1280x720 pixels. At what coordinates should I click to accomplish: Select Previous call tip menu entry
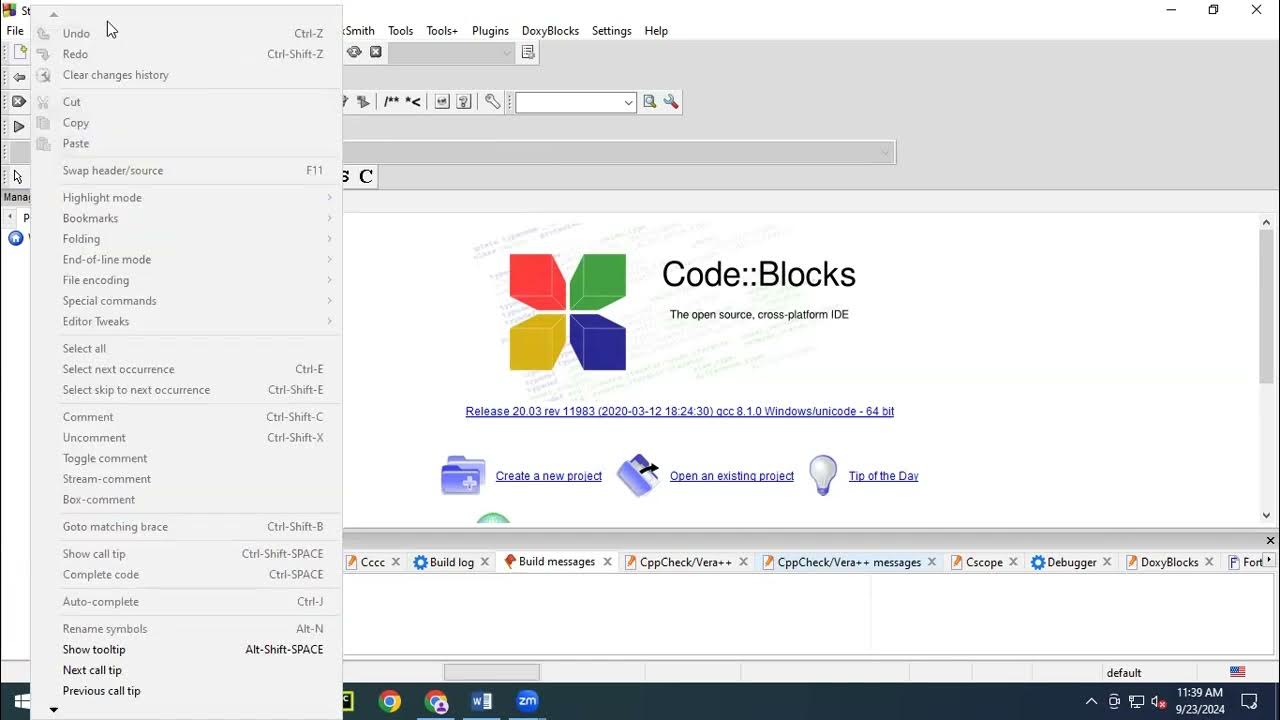coord(187,691)
